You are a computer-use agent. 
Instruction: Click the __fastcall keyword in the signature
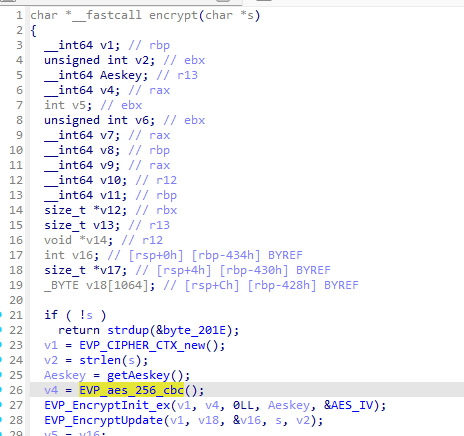point(107,15)
